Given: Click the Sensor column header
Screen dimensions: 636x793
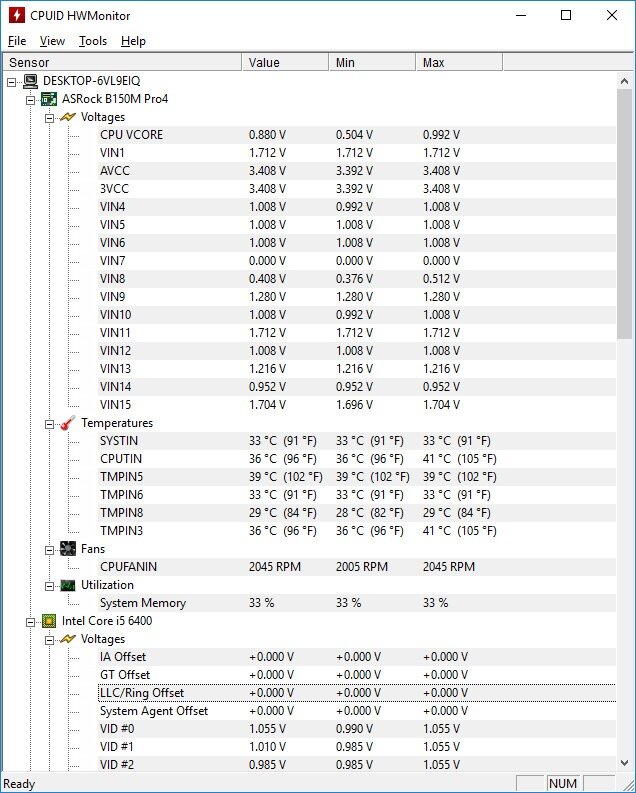Looking at the screenshot, I should 122,62.
